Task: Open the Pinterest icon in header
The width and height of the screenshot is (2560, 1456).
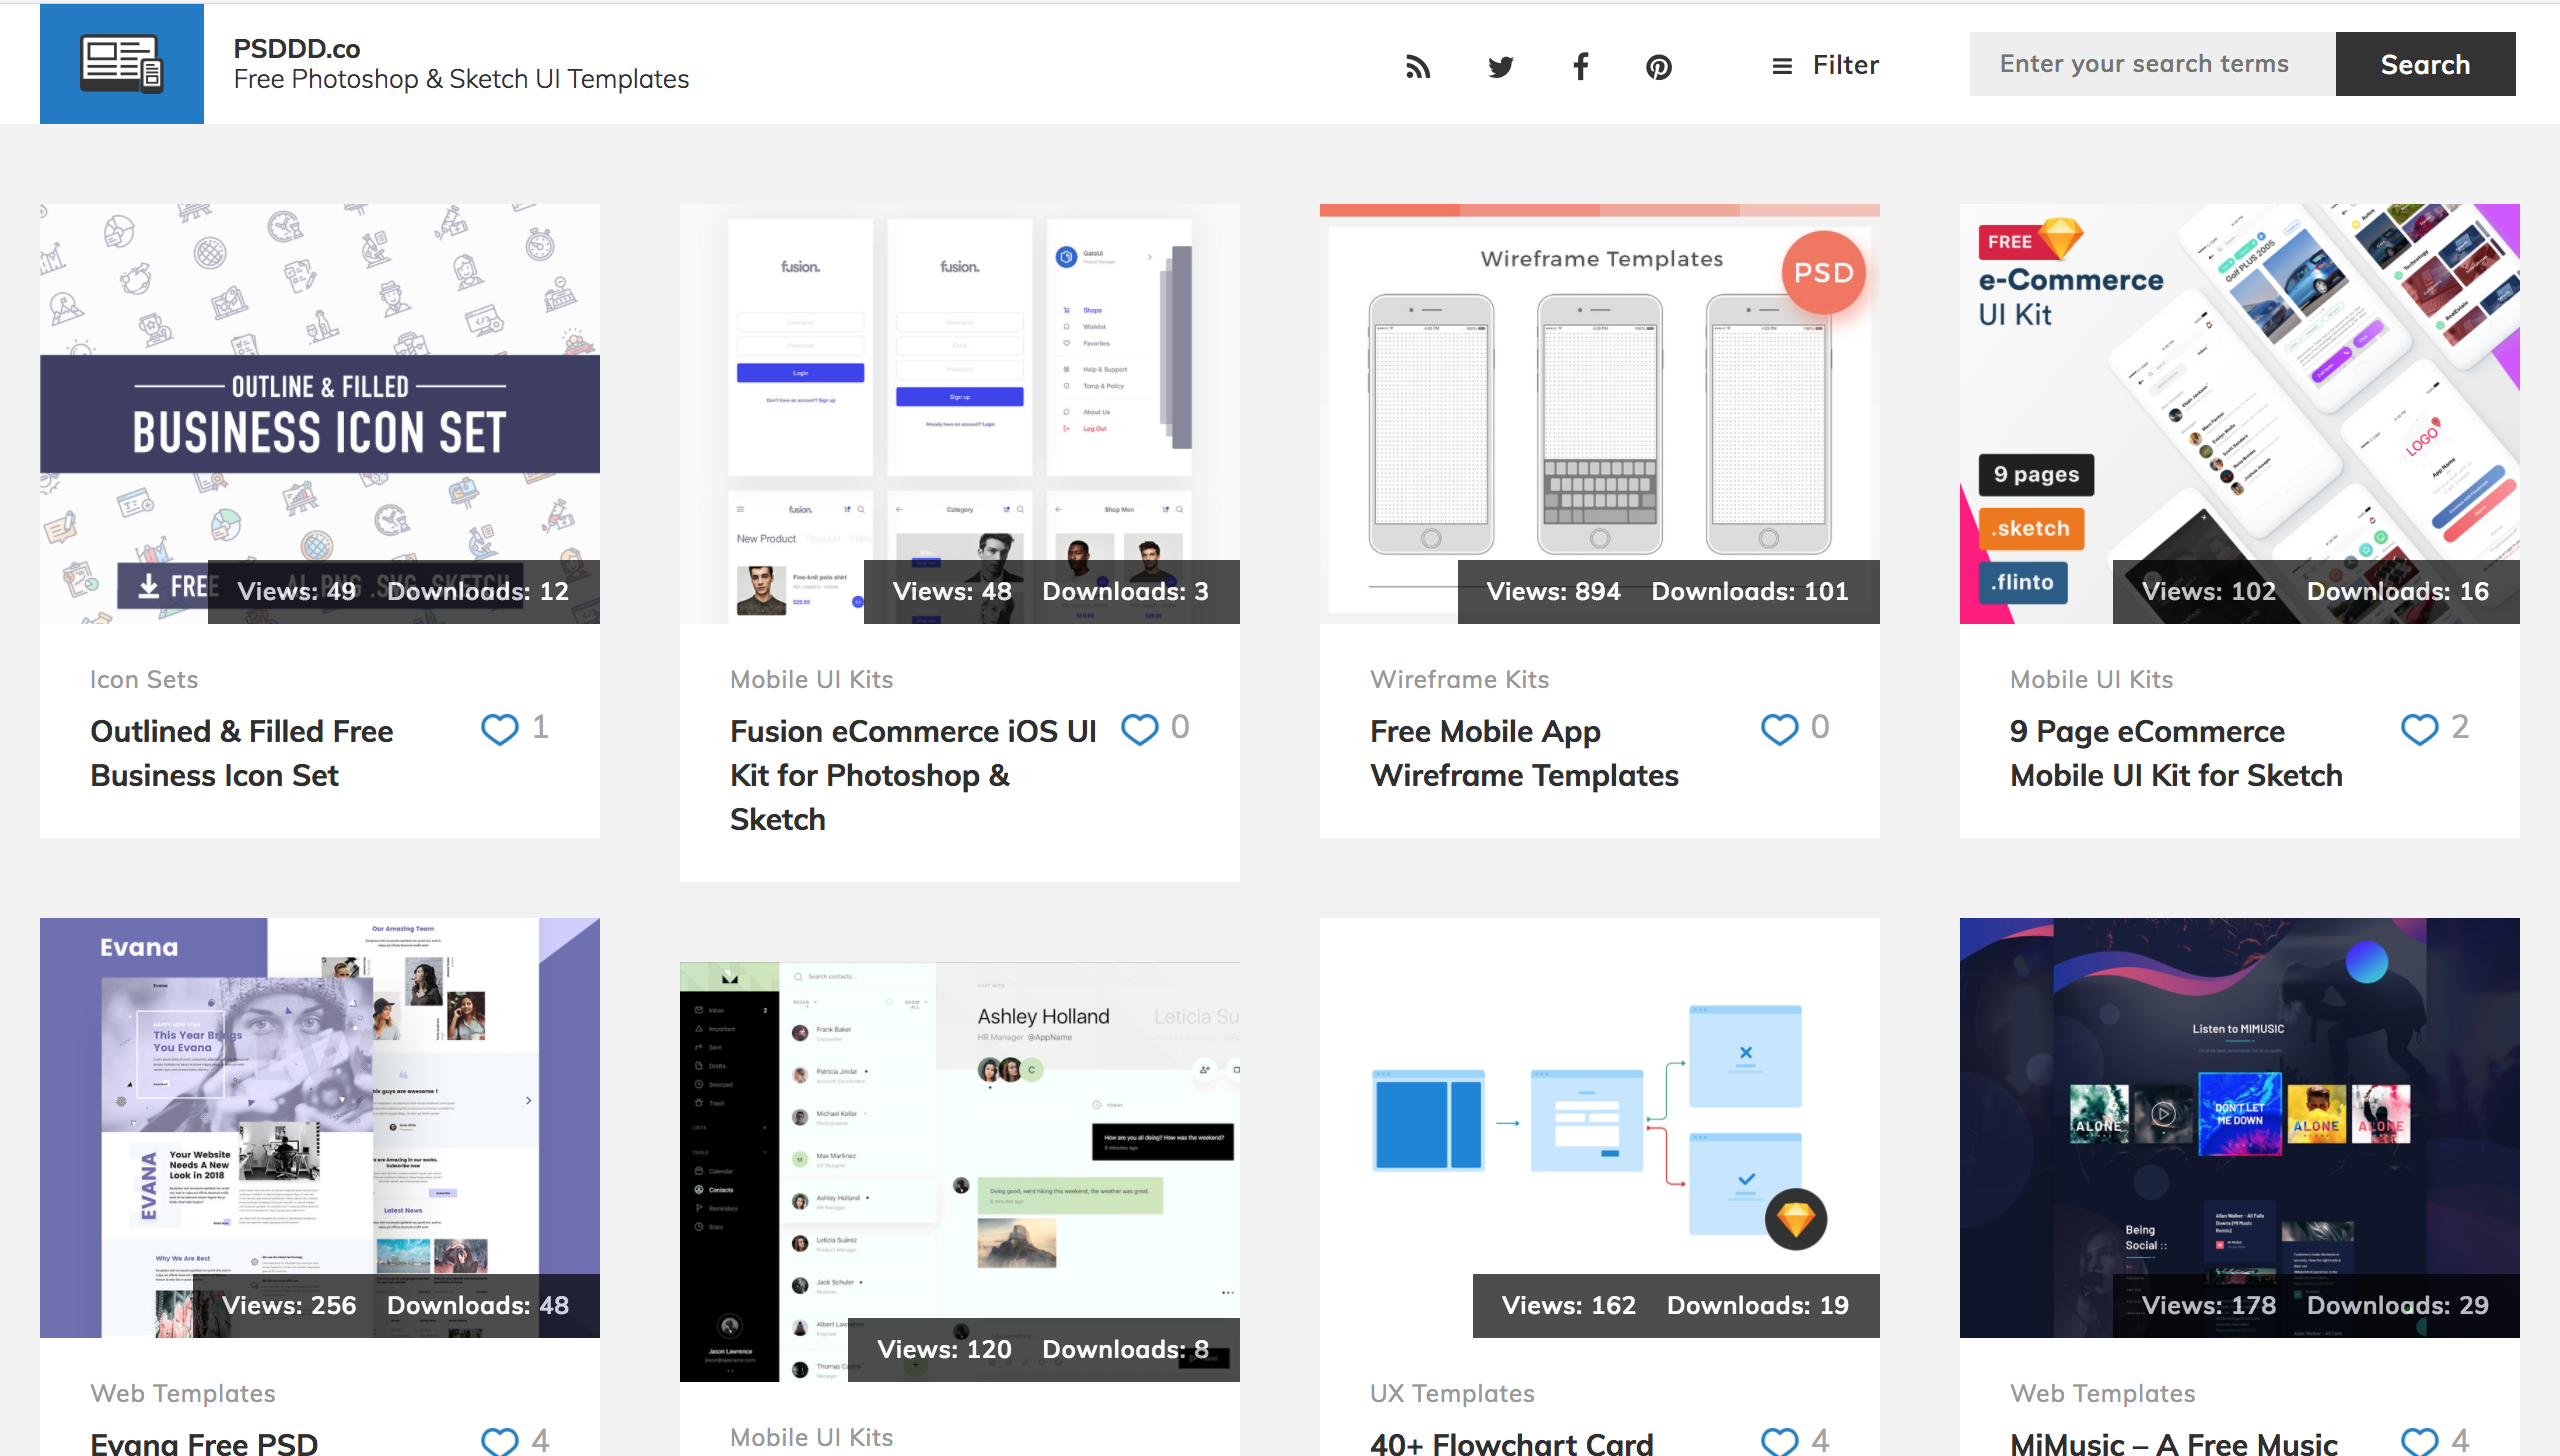Action: pos(1659,66)
